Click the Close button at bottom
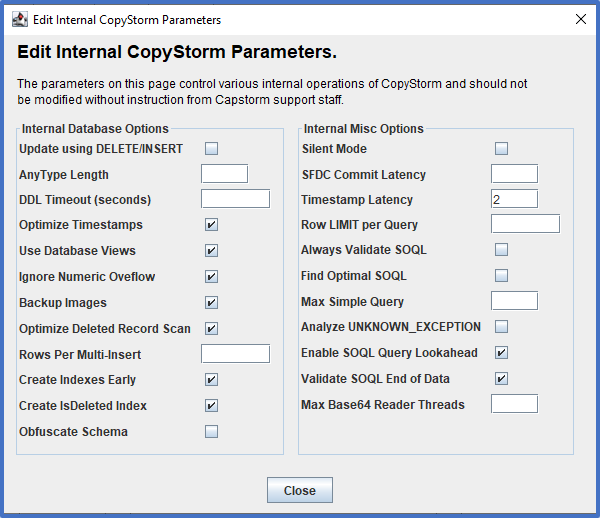The image size is (600, 518). point(300,490)
